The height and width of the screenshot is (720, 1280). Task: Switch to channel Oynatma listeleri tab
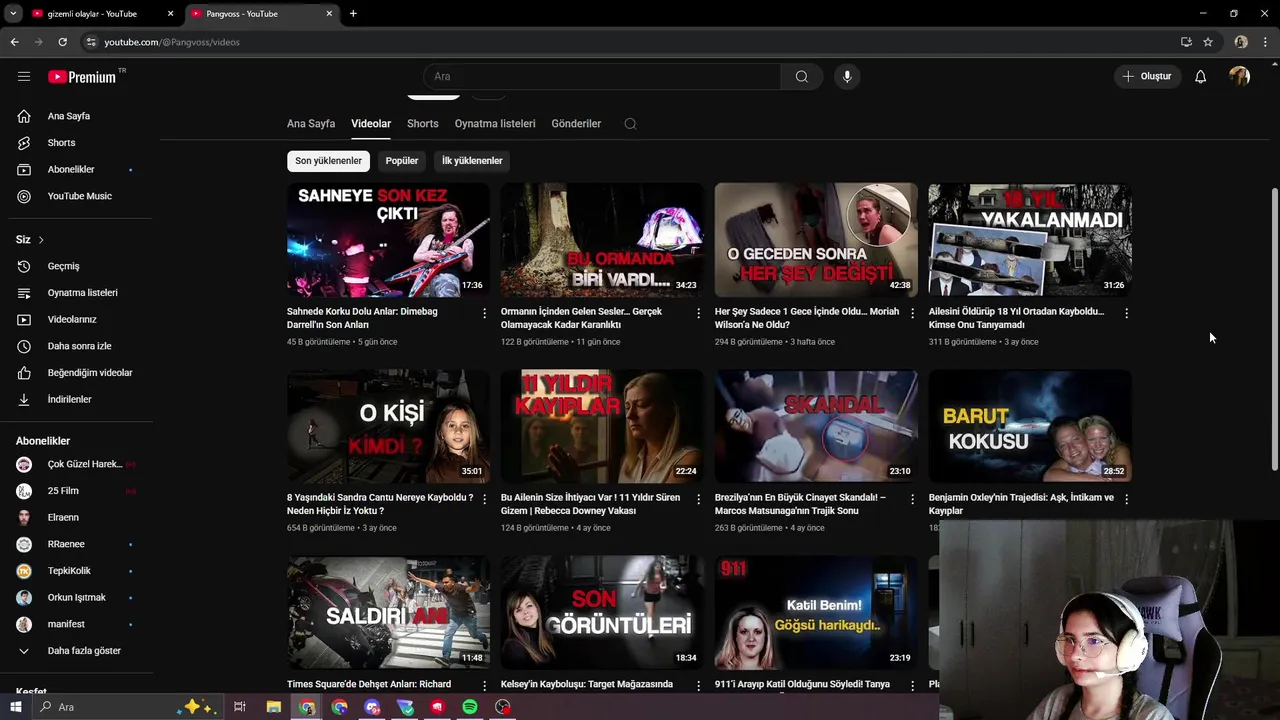(495, 124)
